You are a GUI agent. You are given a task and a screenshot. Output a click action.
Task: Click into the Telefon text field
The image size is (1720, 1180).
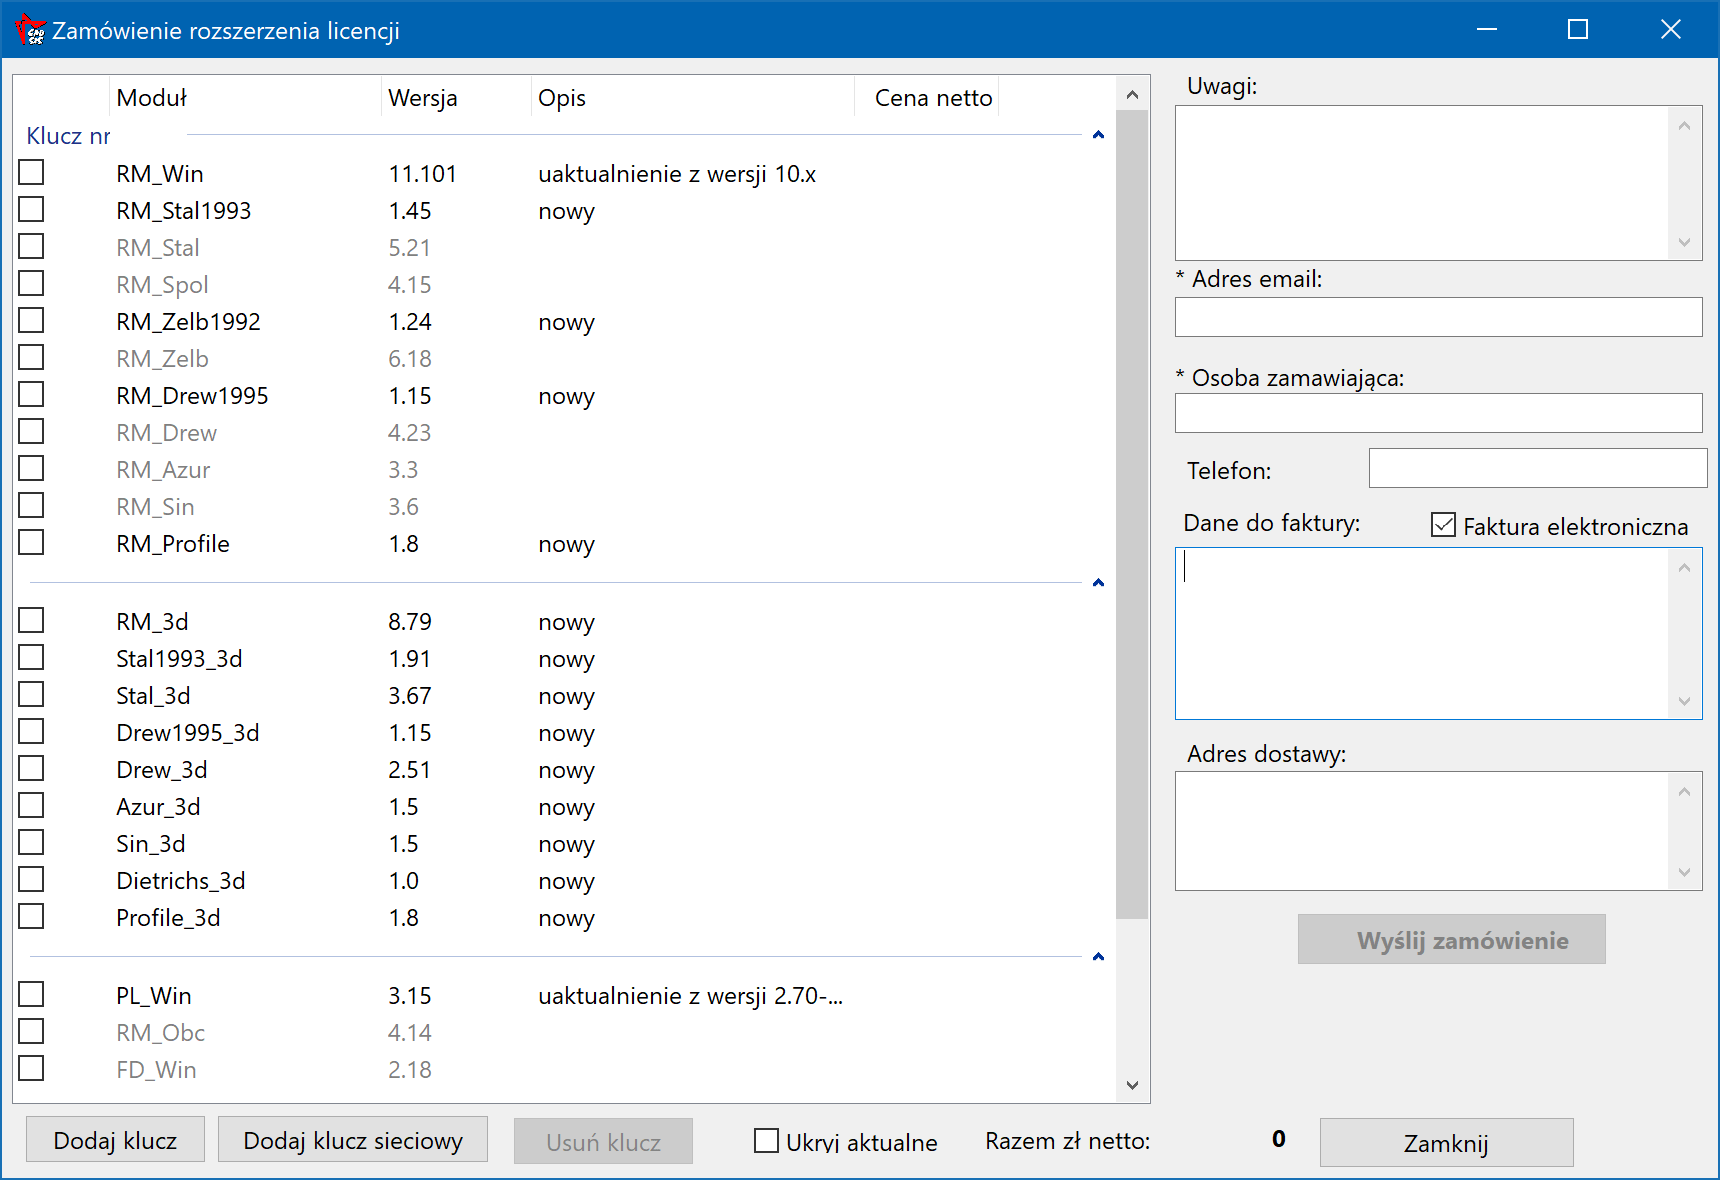click(1537, 468)
